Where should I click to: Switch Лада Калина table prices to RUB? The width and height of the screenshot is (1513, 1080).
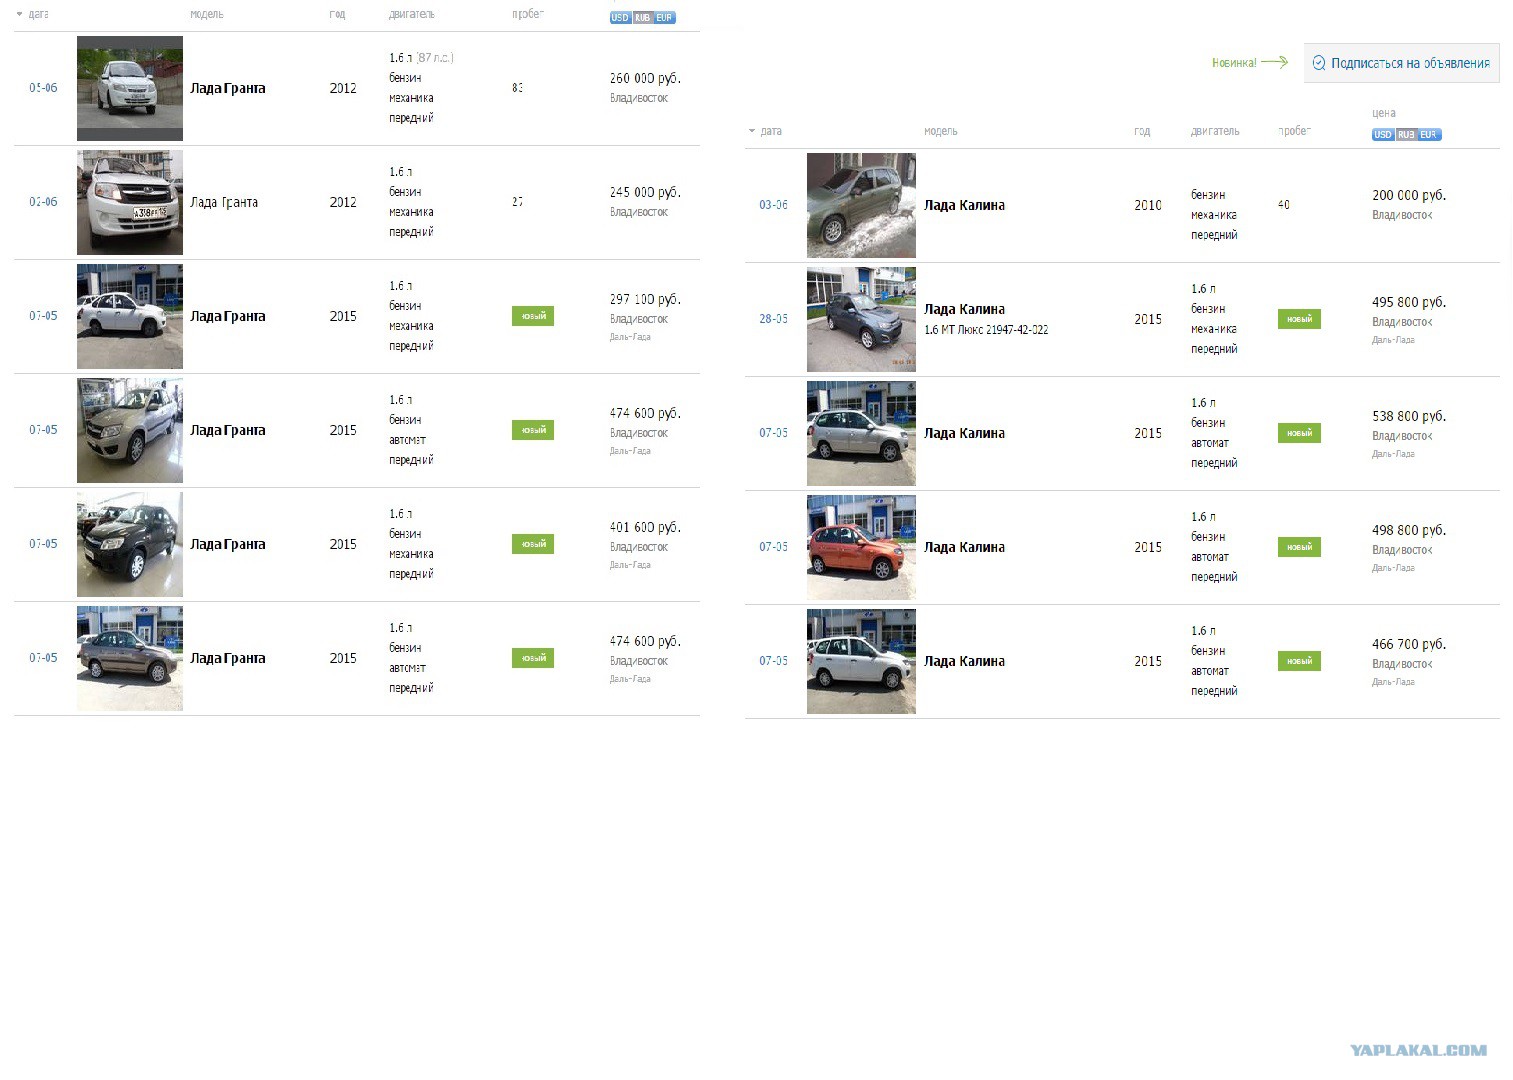(x=1406, y=135)
